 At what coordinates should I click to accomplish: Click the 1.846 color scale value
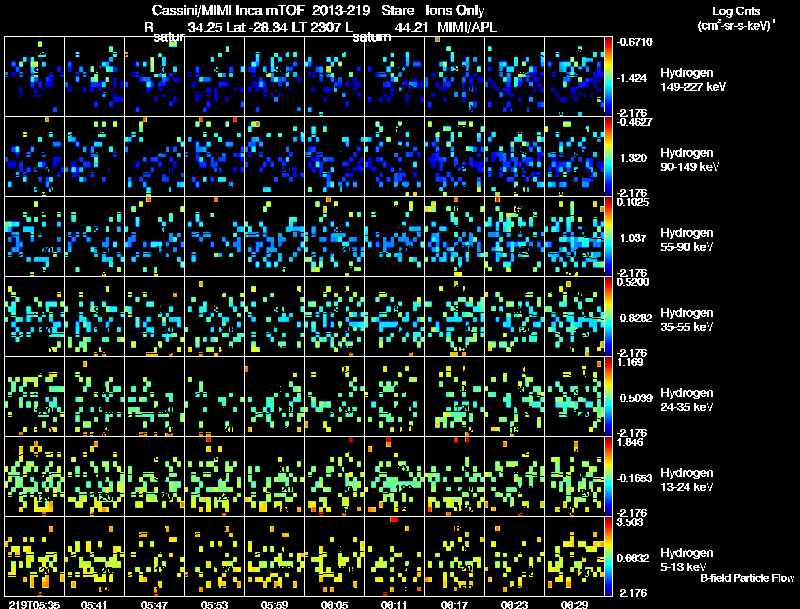(631, 442)
